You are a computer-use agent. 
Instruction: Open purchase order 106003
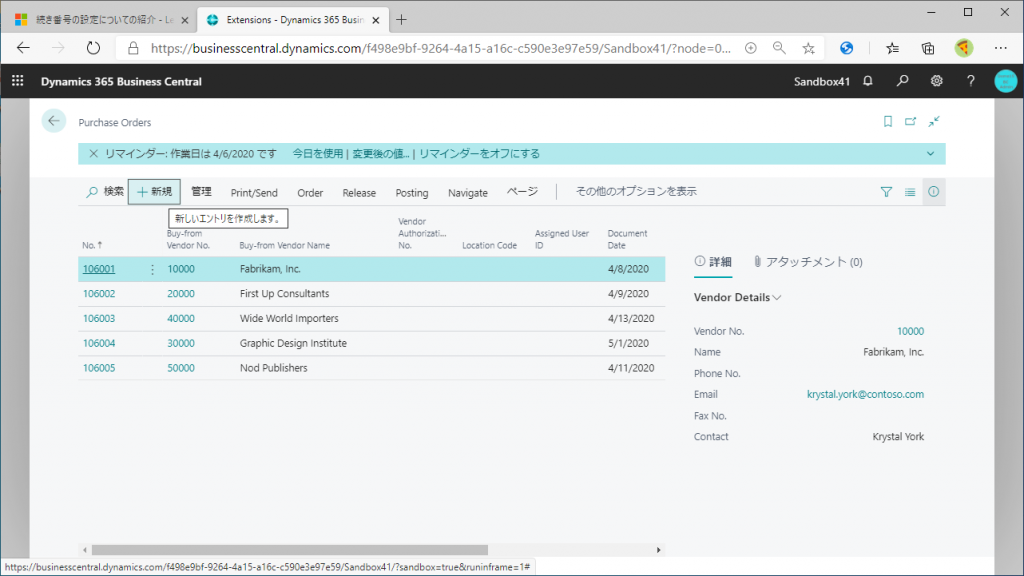[99, 319]
